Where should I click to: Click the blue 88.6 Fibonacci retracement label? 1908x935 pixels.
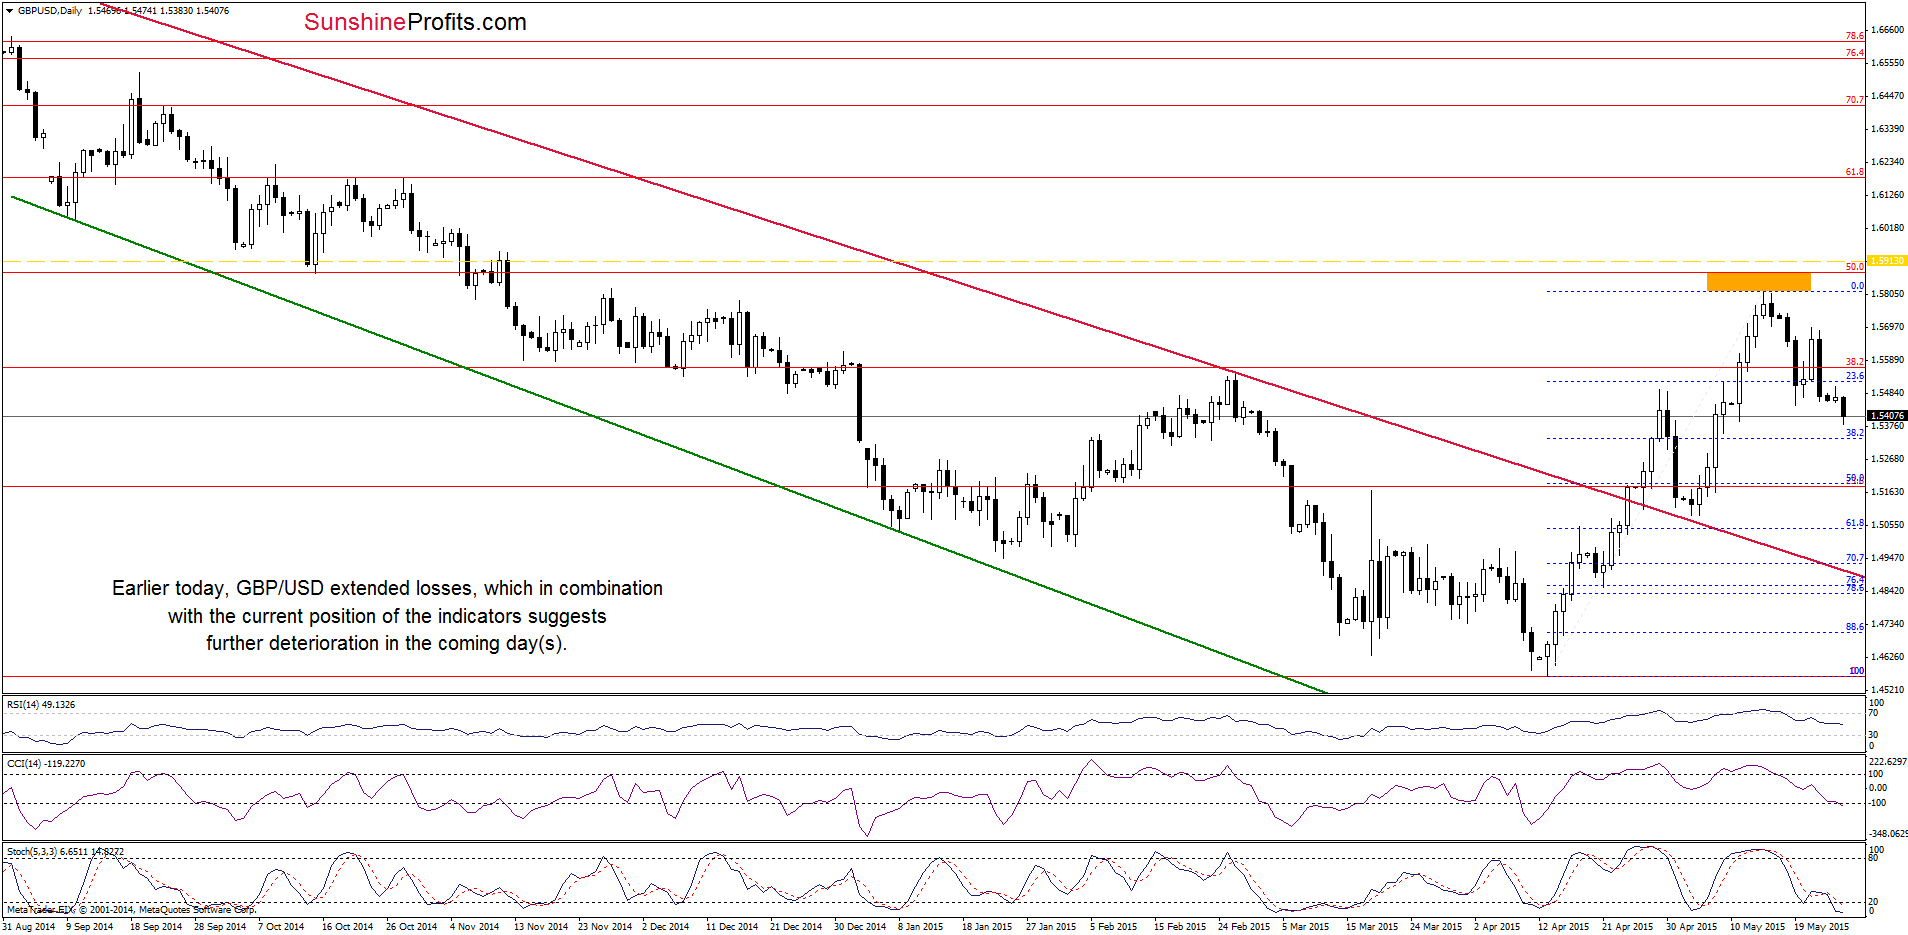pos(1855,627)
